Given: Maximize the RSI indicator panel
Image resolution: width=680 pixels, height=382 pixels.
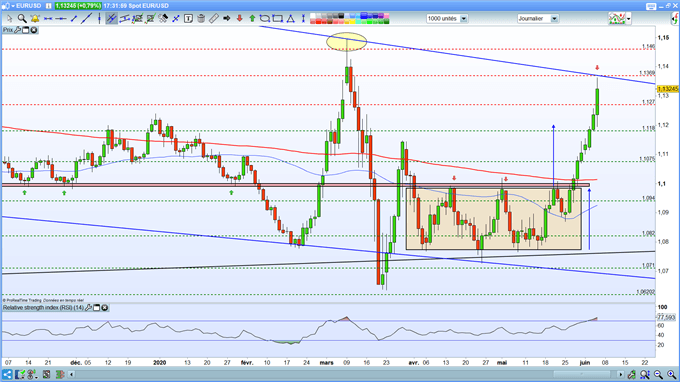Looking at the screenshot, I should (97, 307).
